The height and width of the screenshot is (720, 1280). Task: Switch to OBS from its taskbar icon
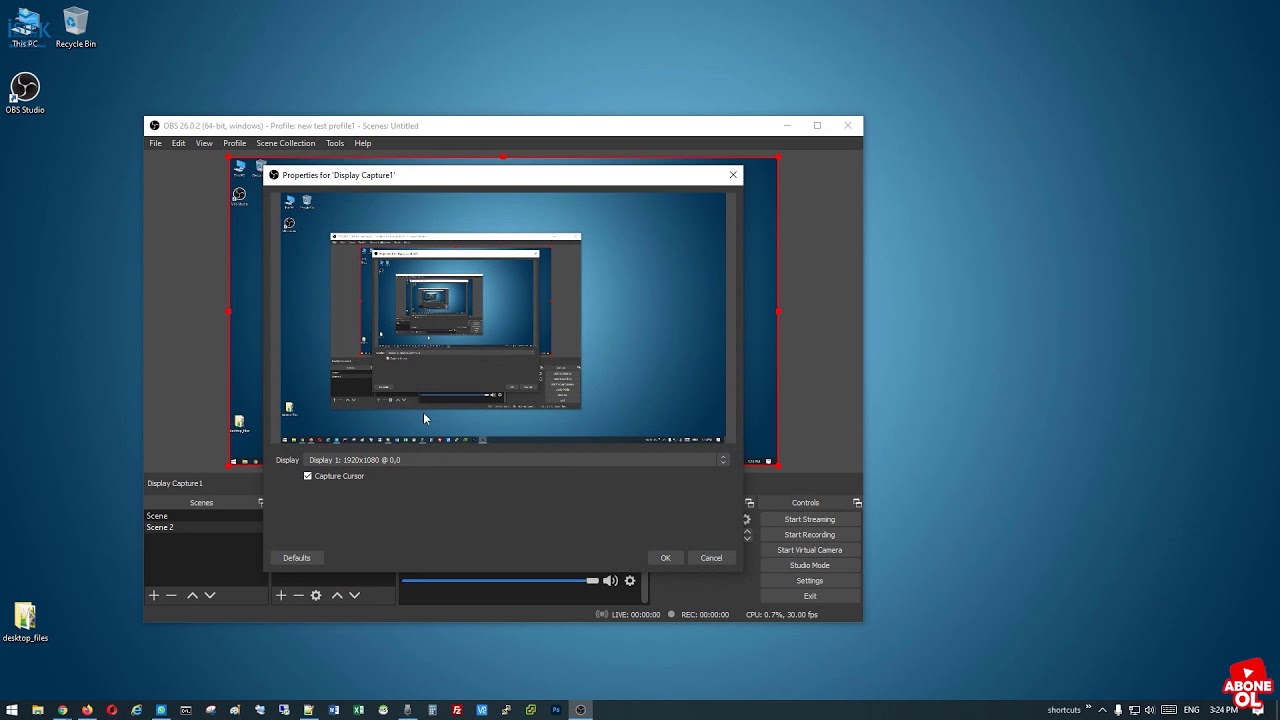tap(580, 710)
